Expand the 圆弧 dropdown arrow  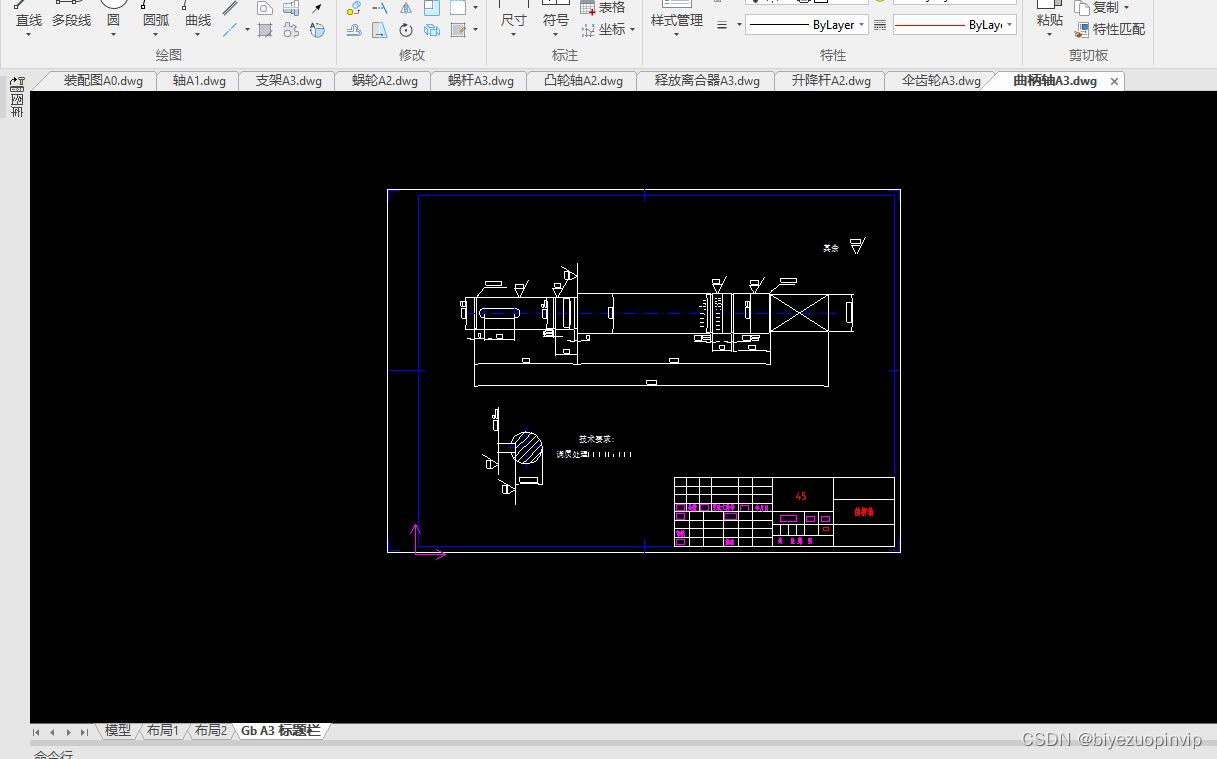(x=156, y=35)
